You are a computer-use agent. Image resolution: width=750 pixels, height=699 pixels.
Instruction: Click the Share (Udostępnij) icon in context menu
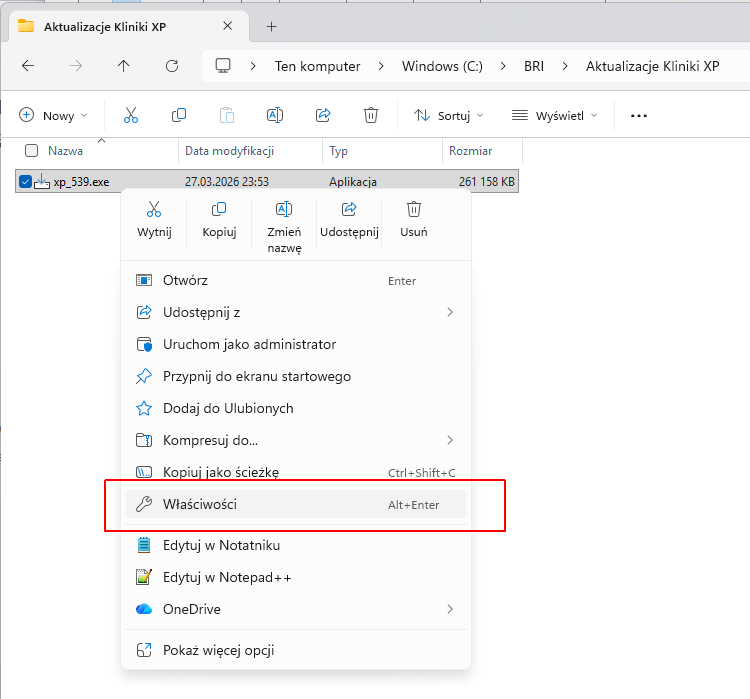click(x=349, y=210)
